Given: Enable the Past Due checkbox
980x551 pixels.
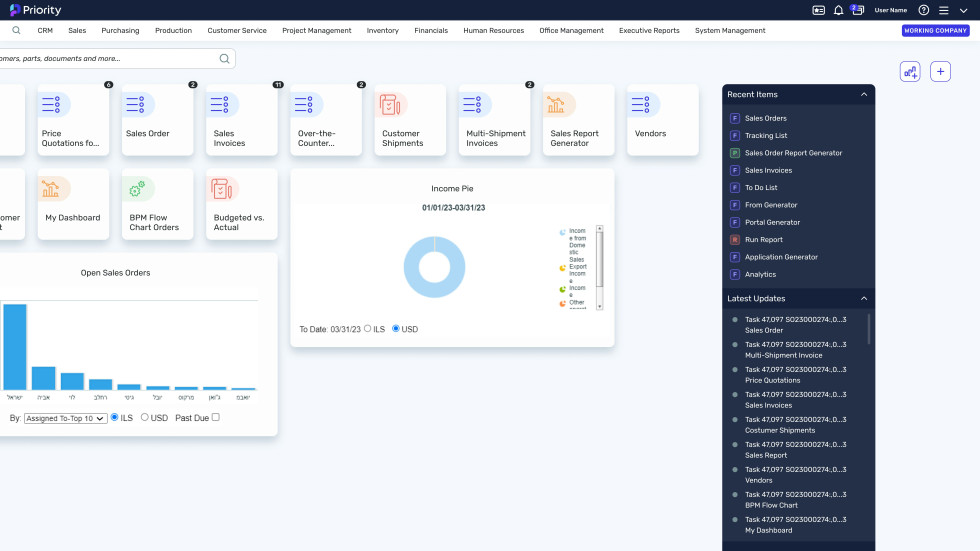Looking at the screenshot, I should [x=215, y=418].
